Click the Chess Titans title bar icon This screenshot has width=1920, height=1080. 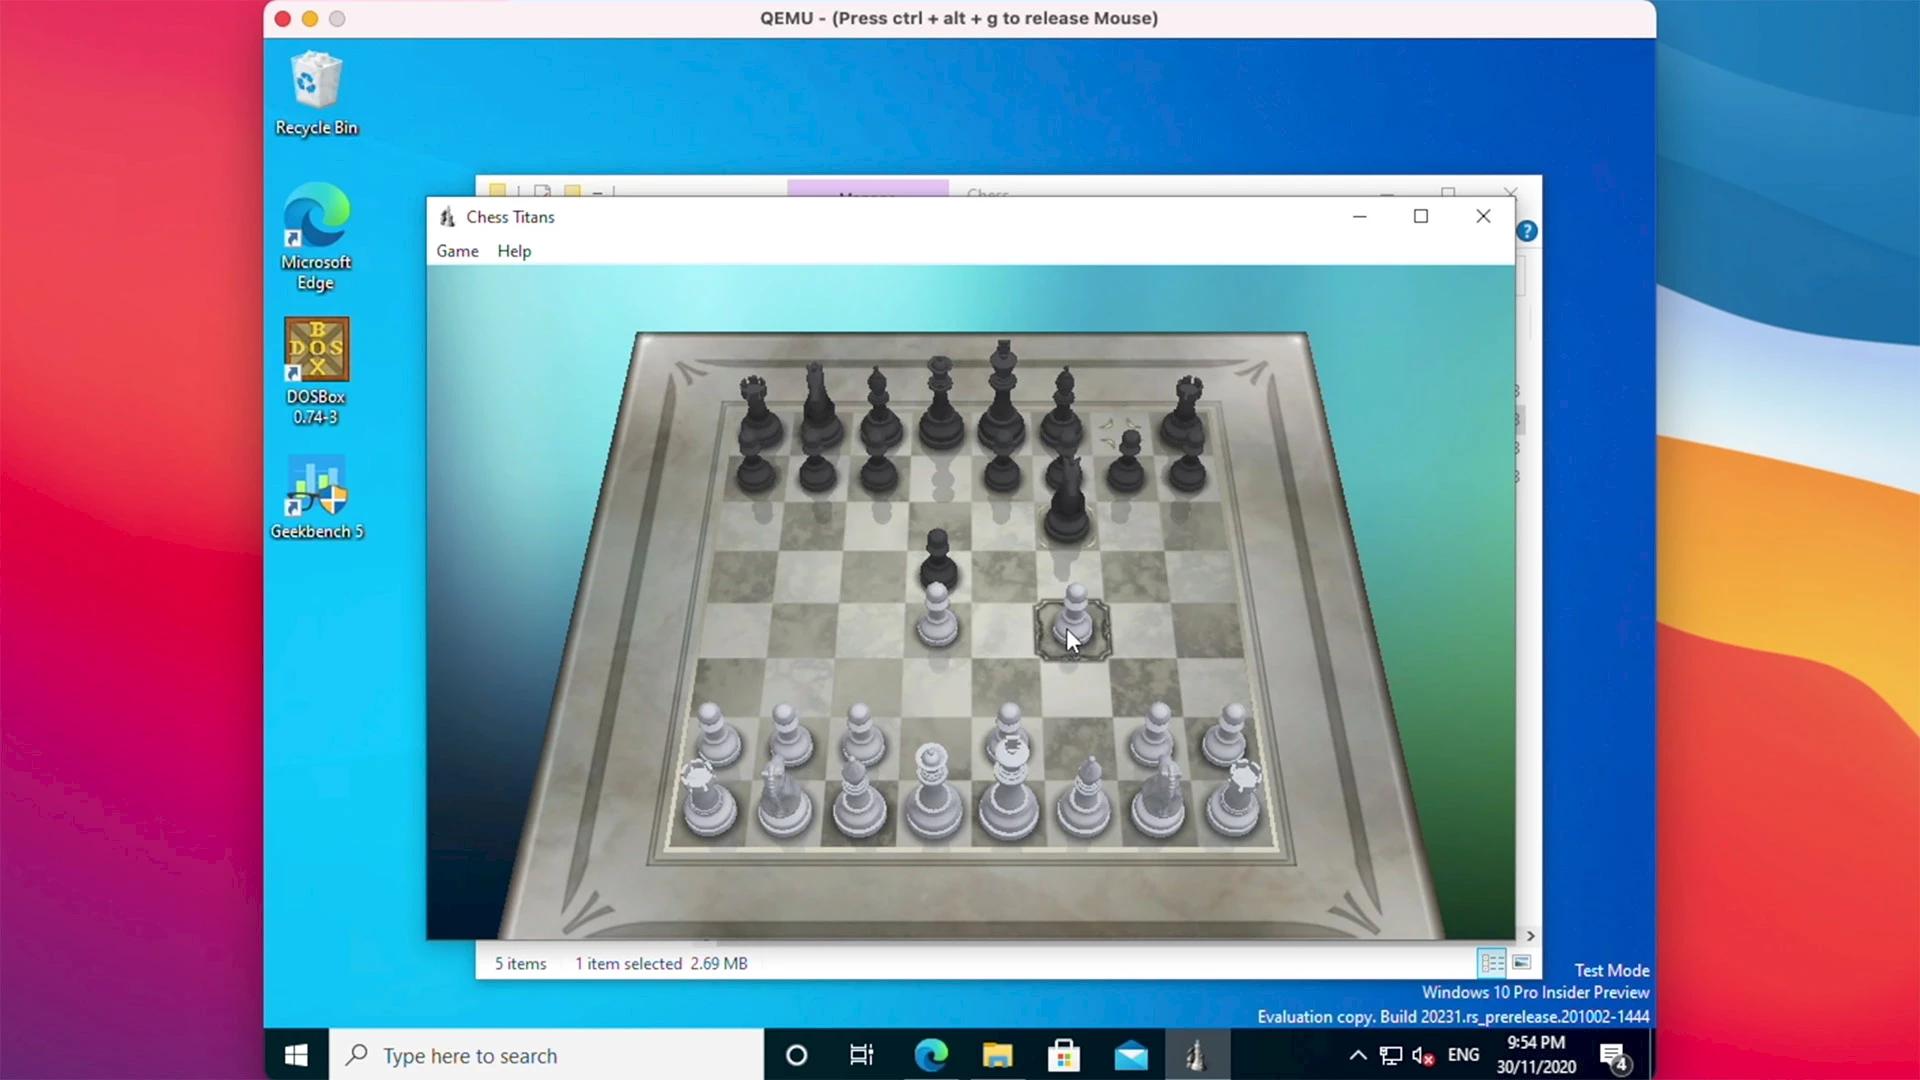(x=447, y=217)
